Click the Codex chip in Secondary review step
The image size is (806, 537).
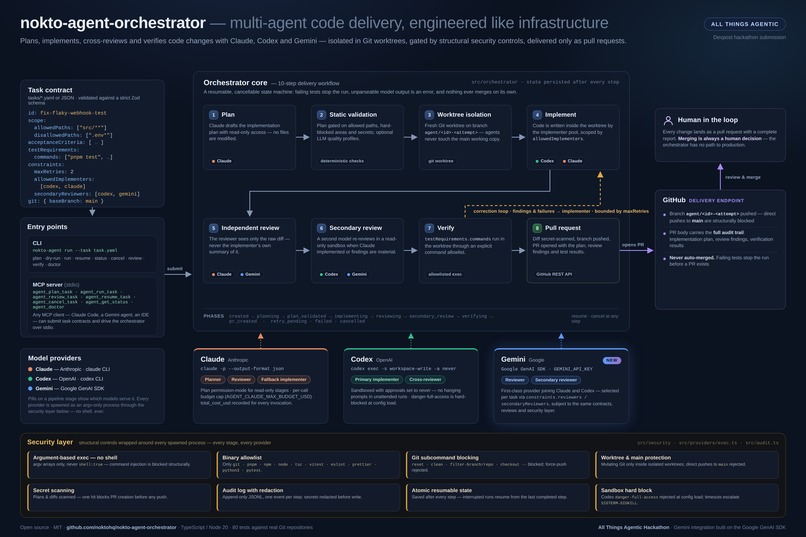pyautogui.click(x=329, y=274)
